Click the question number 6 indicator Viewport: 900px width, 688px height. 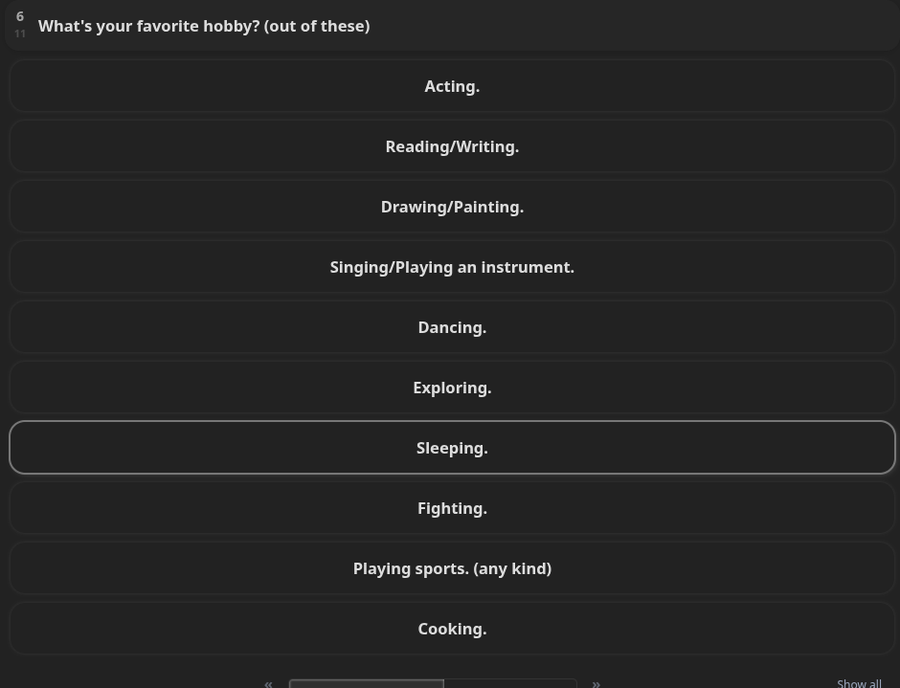pyautogui.click(x=20, y=17)
